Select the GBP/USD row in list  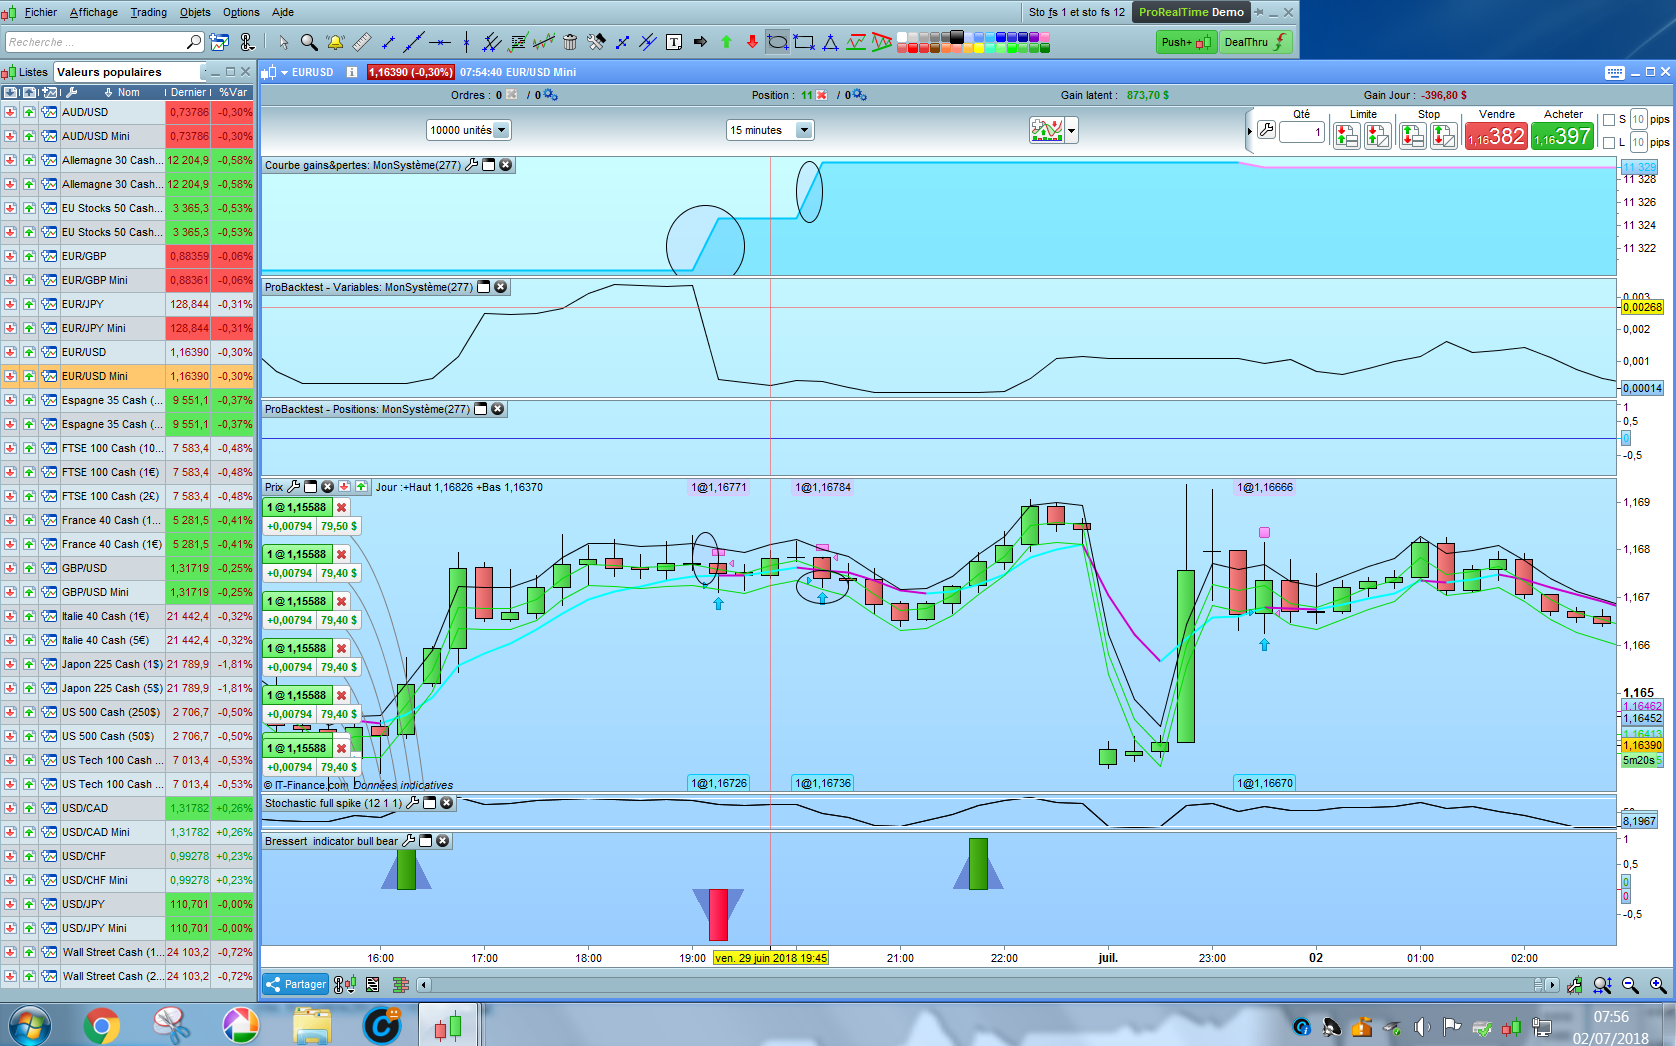[x=127, y=568]
